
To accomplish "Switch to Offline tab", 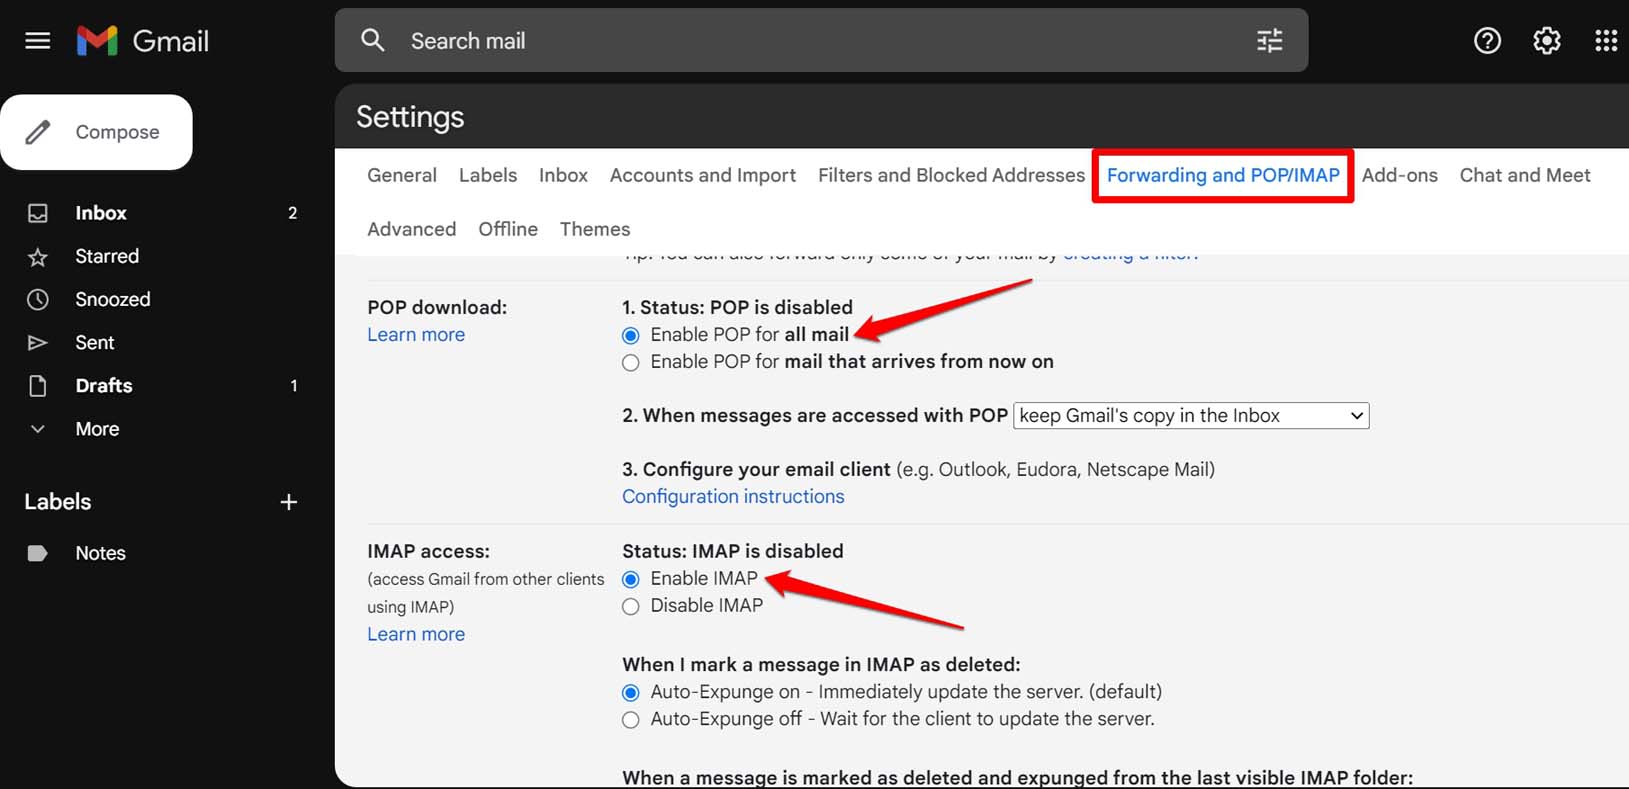I will (x=508, y=229).
